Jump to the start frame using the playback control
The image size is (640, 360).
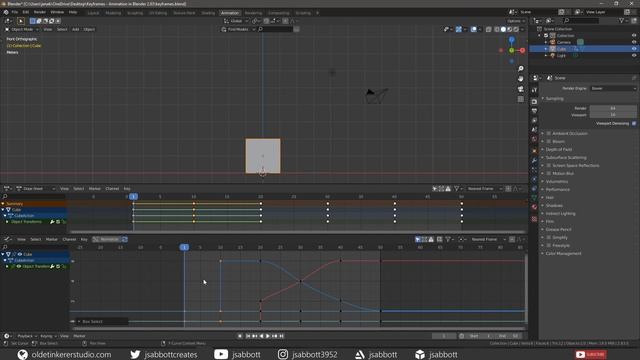click(x=248, y=336)
